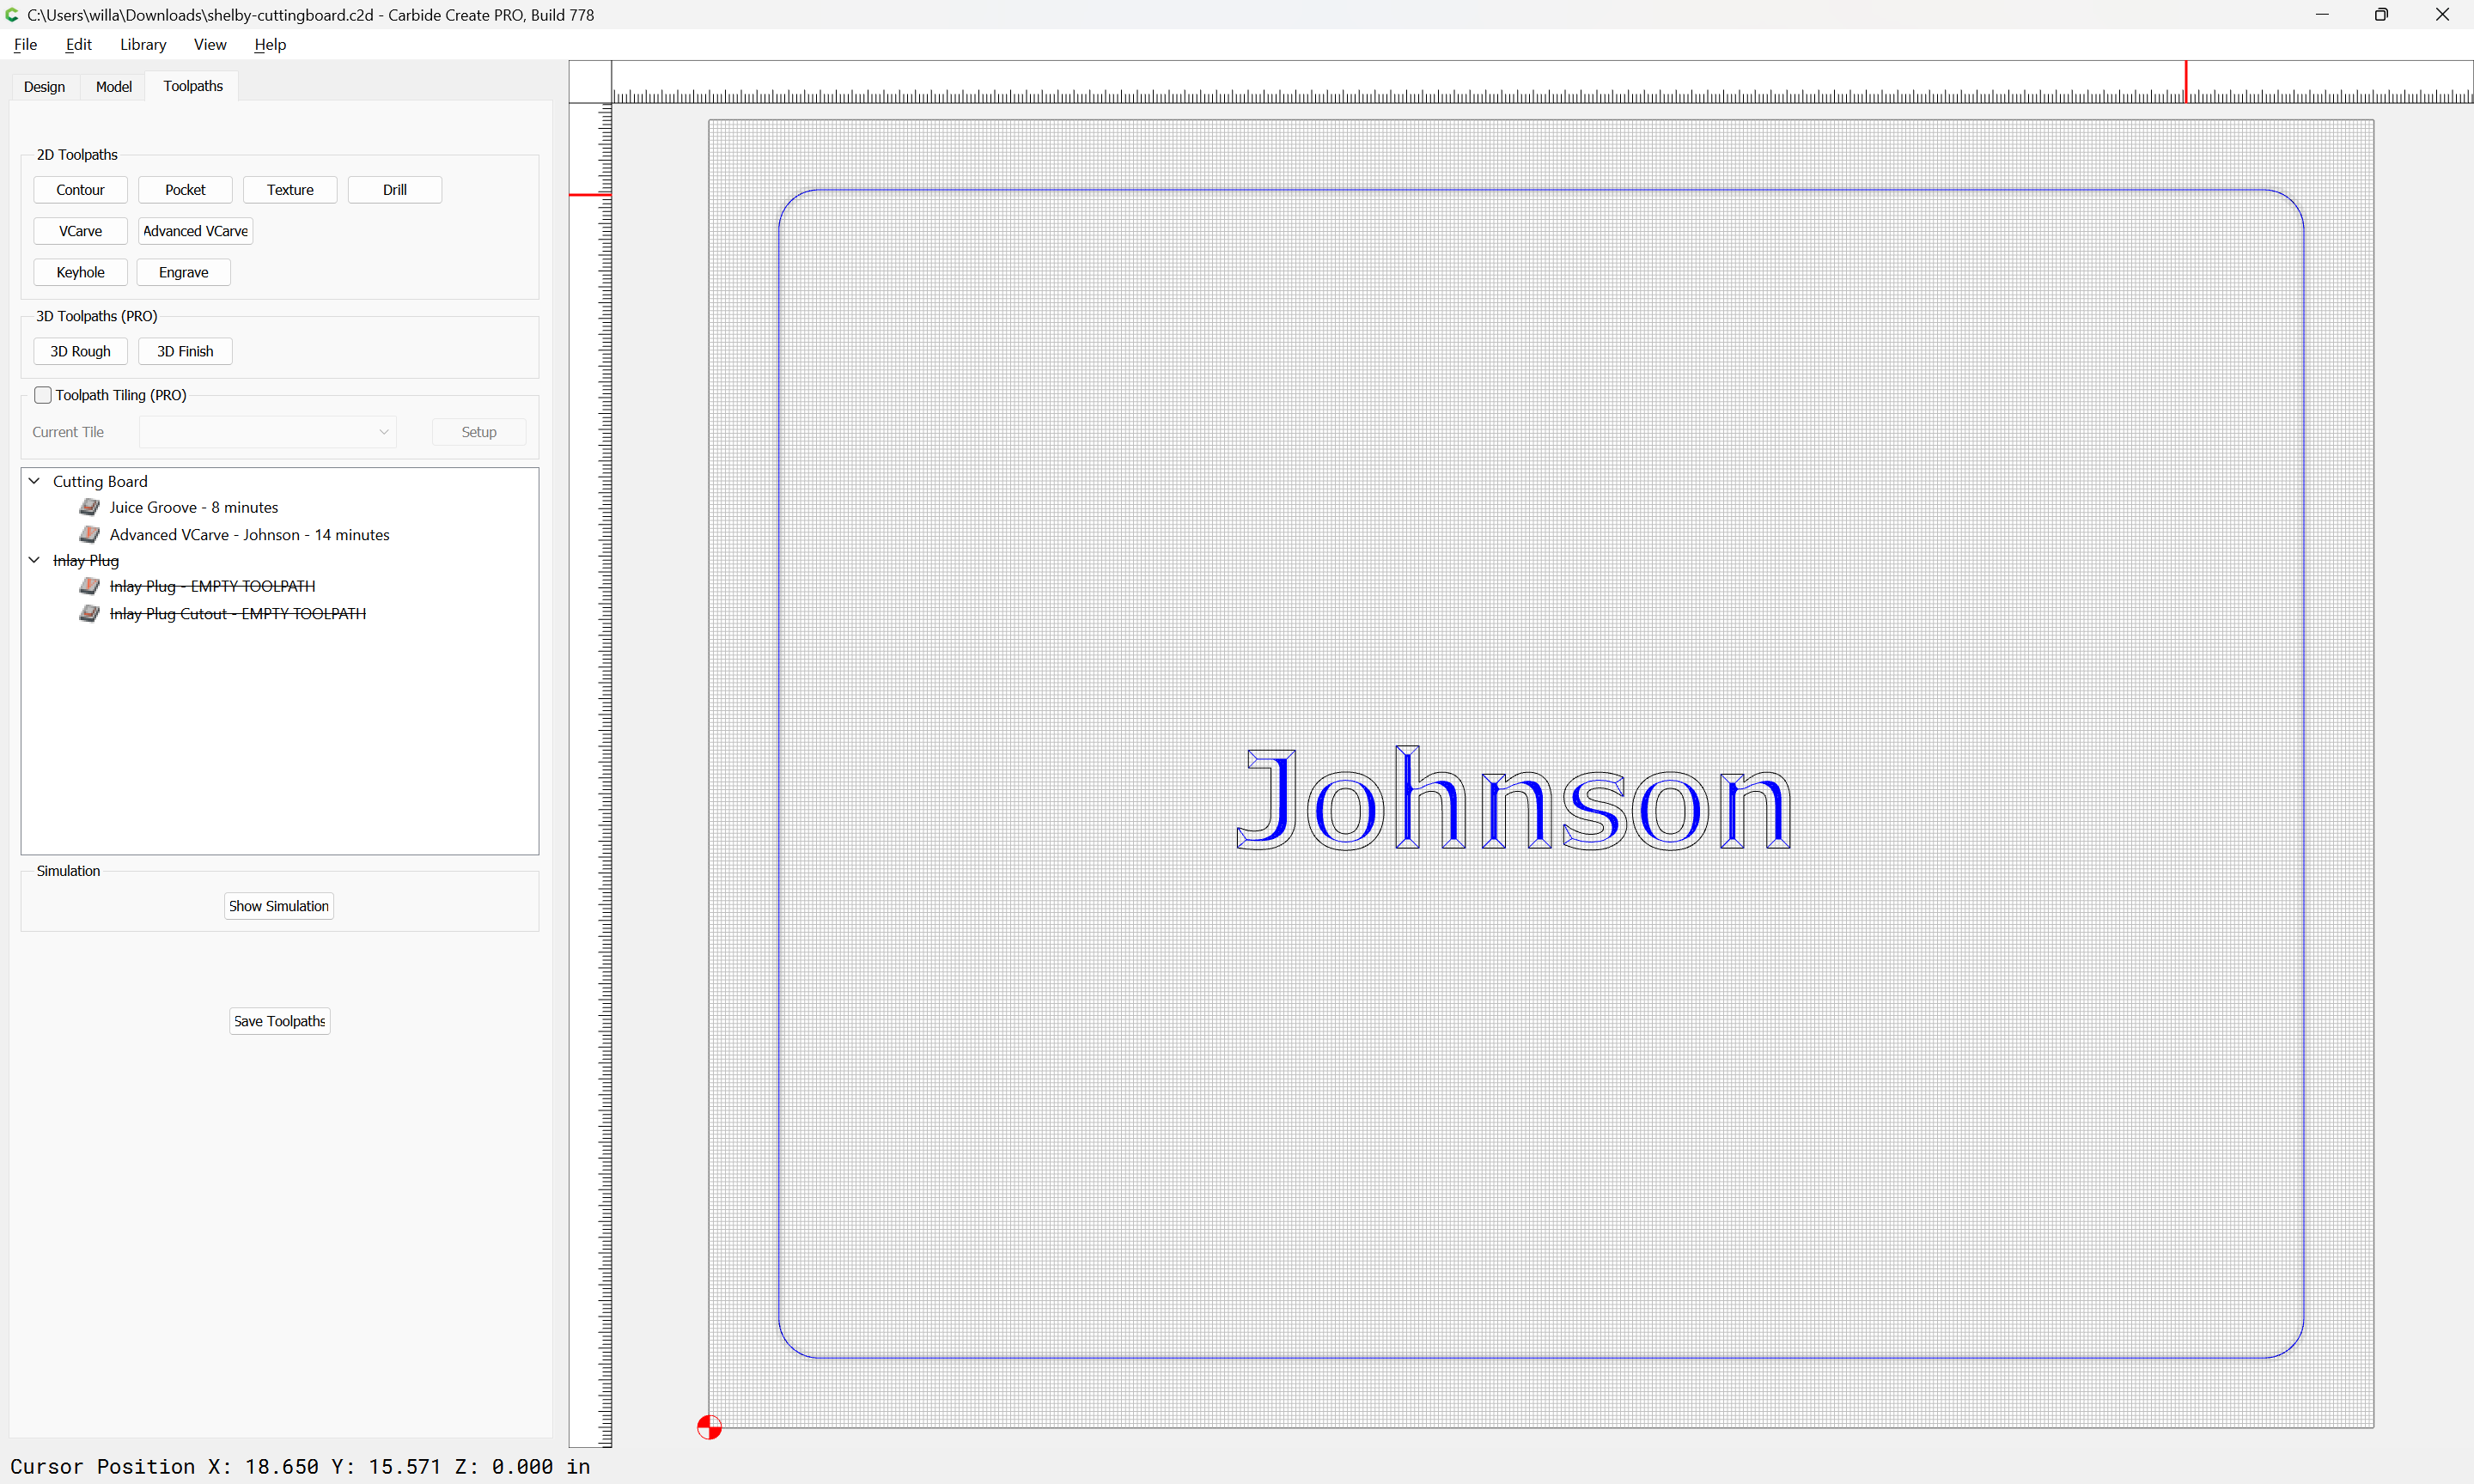The height and width of the screenshot is (1484, 2474).
Task: Click the Juice Groove toolpath icon
Action: [x=90, y=507]
